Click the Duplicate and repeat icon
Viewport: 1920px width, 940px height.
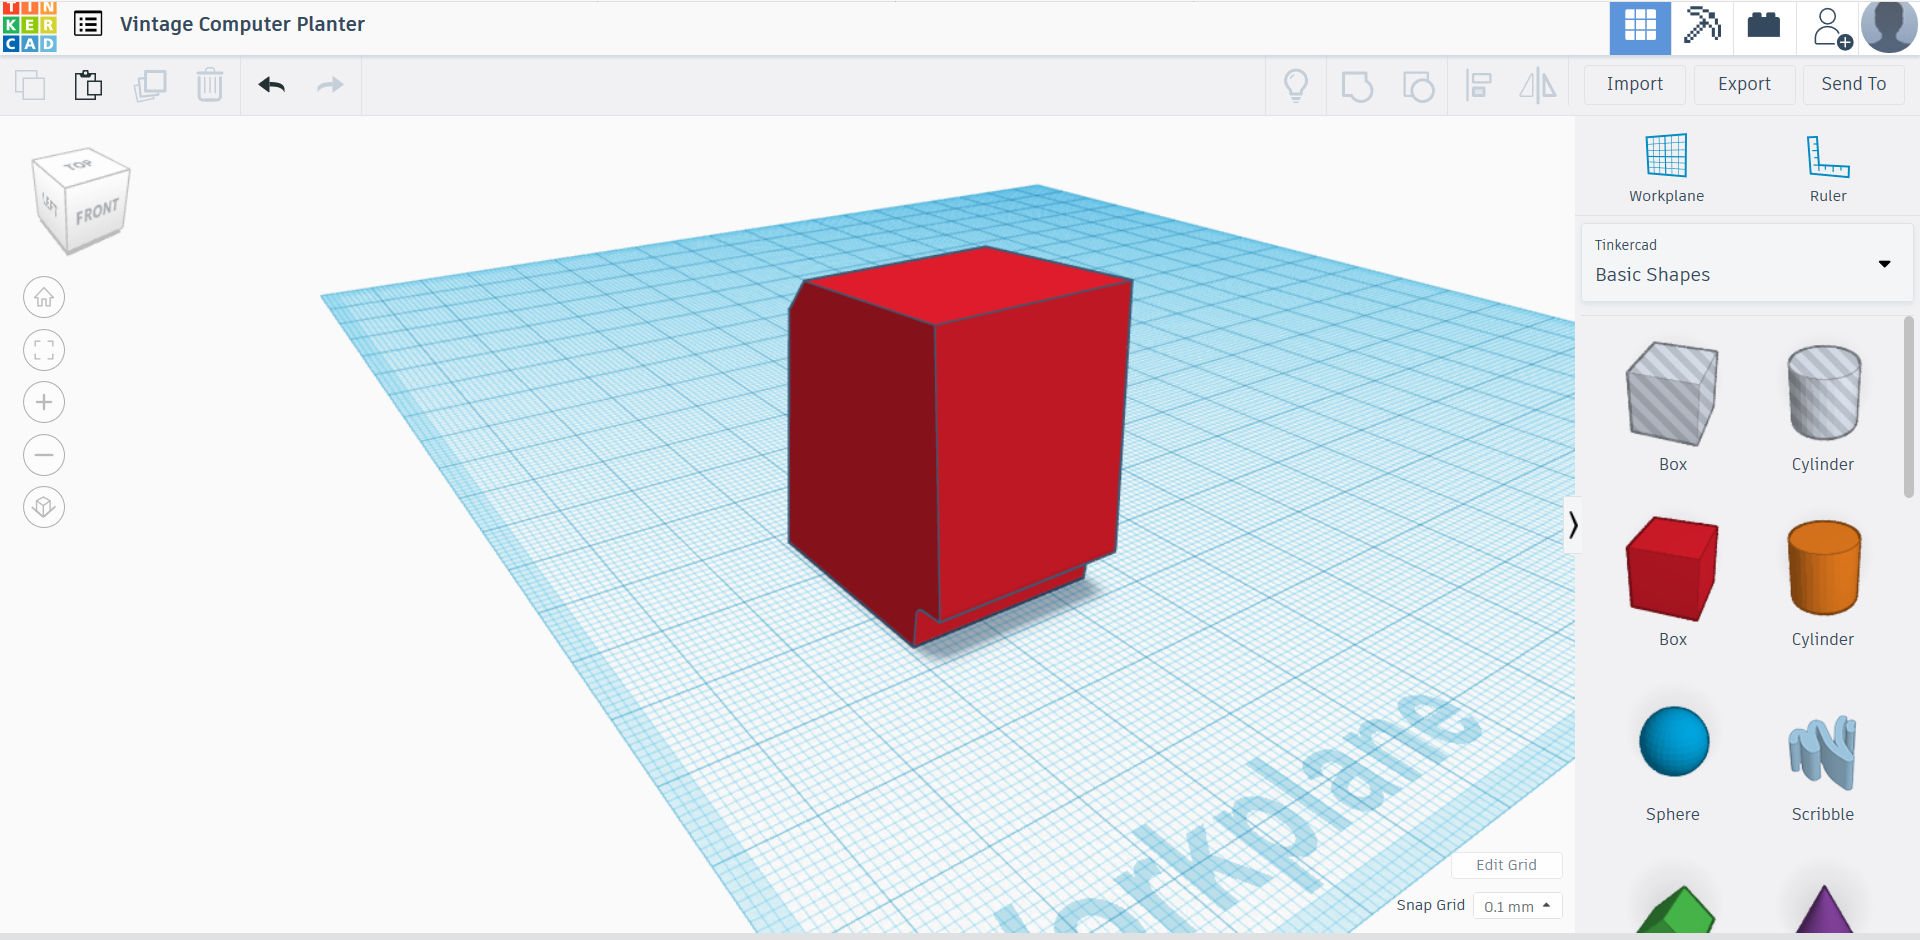pyautogui.click(x=150, y=85)
